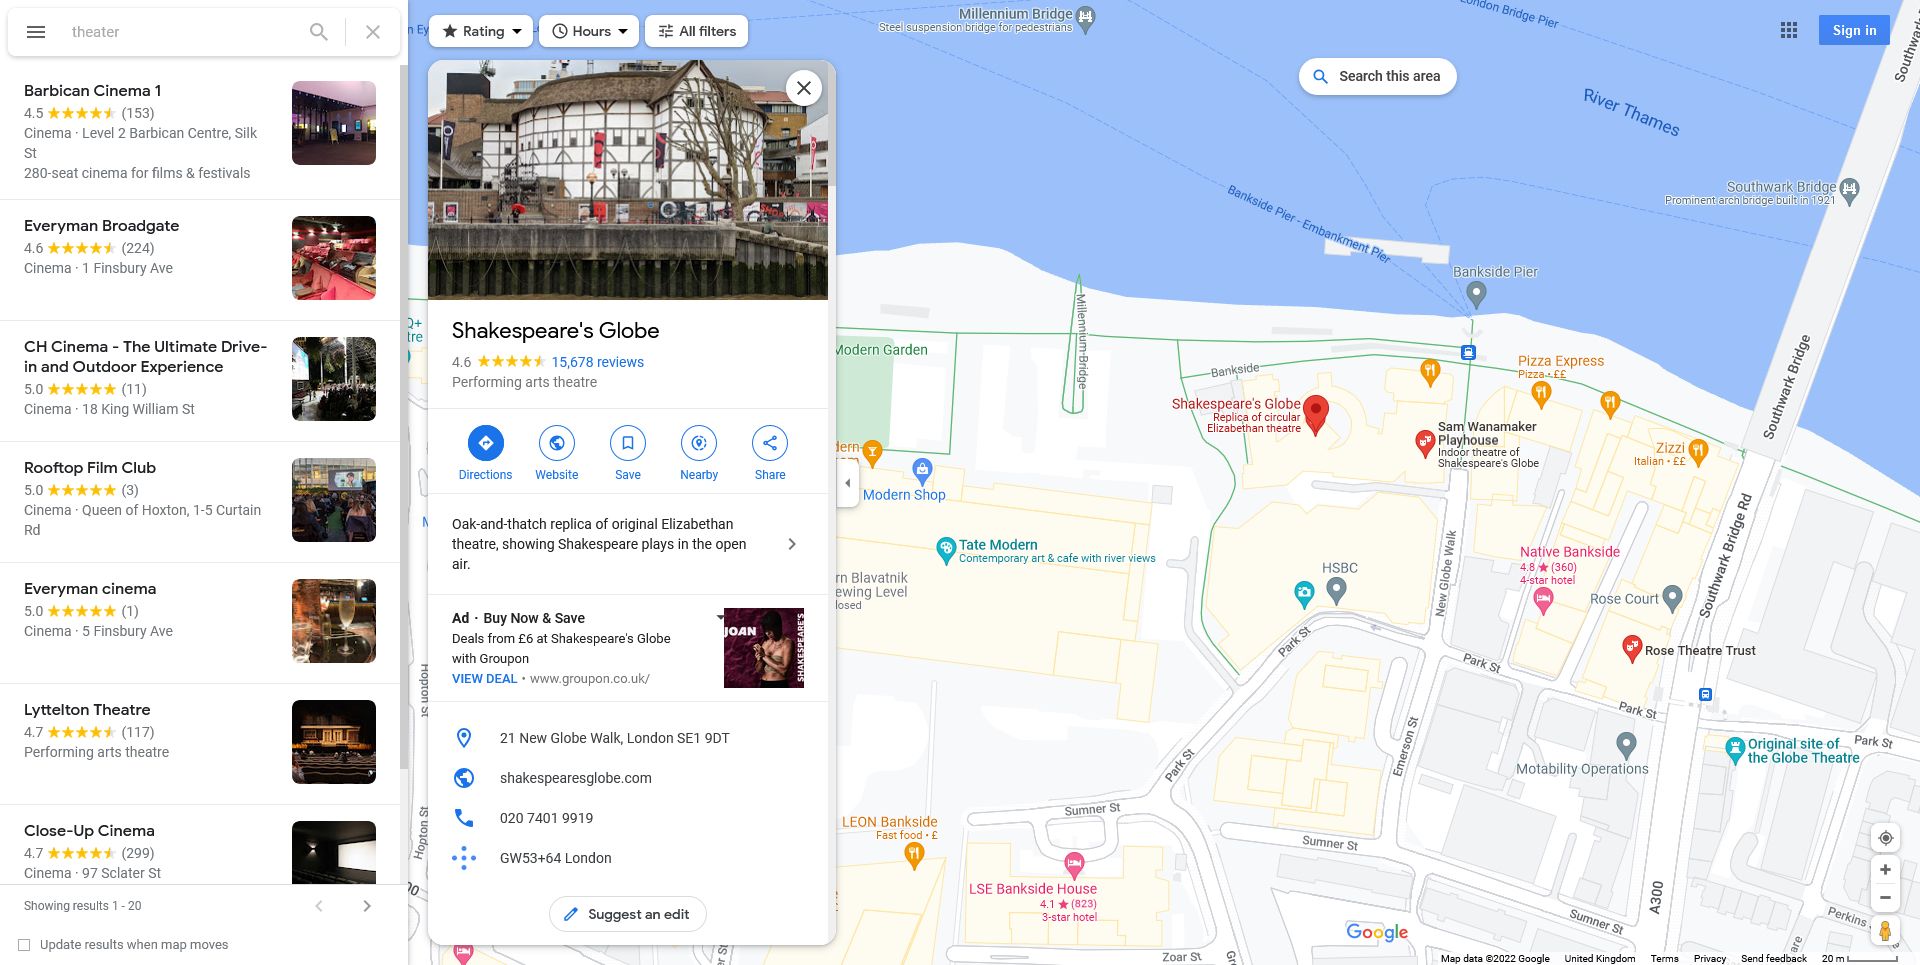Select Close-Up Cinema result
1920x965 pixels.
pos(200,845)
